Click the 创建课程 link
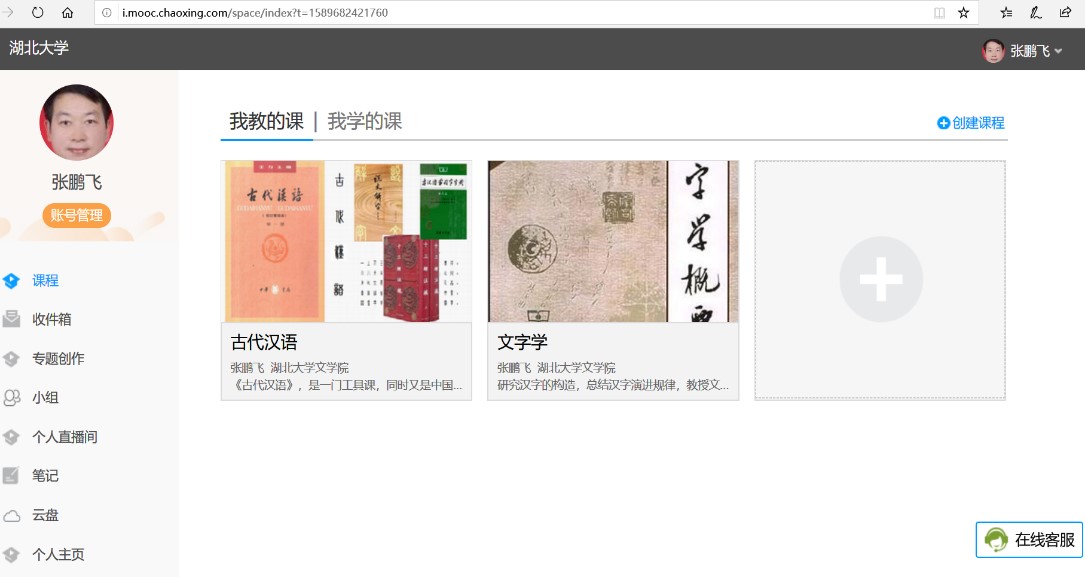The height and width of the screenshot is (577, 1085). pos(970,123)
